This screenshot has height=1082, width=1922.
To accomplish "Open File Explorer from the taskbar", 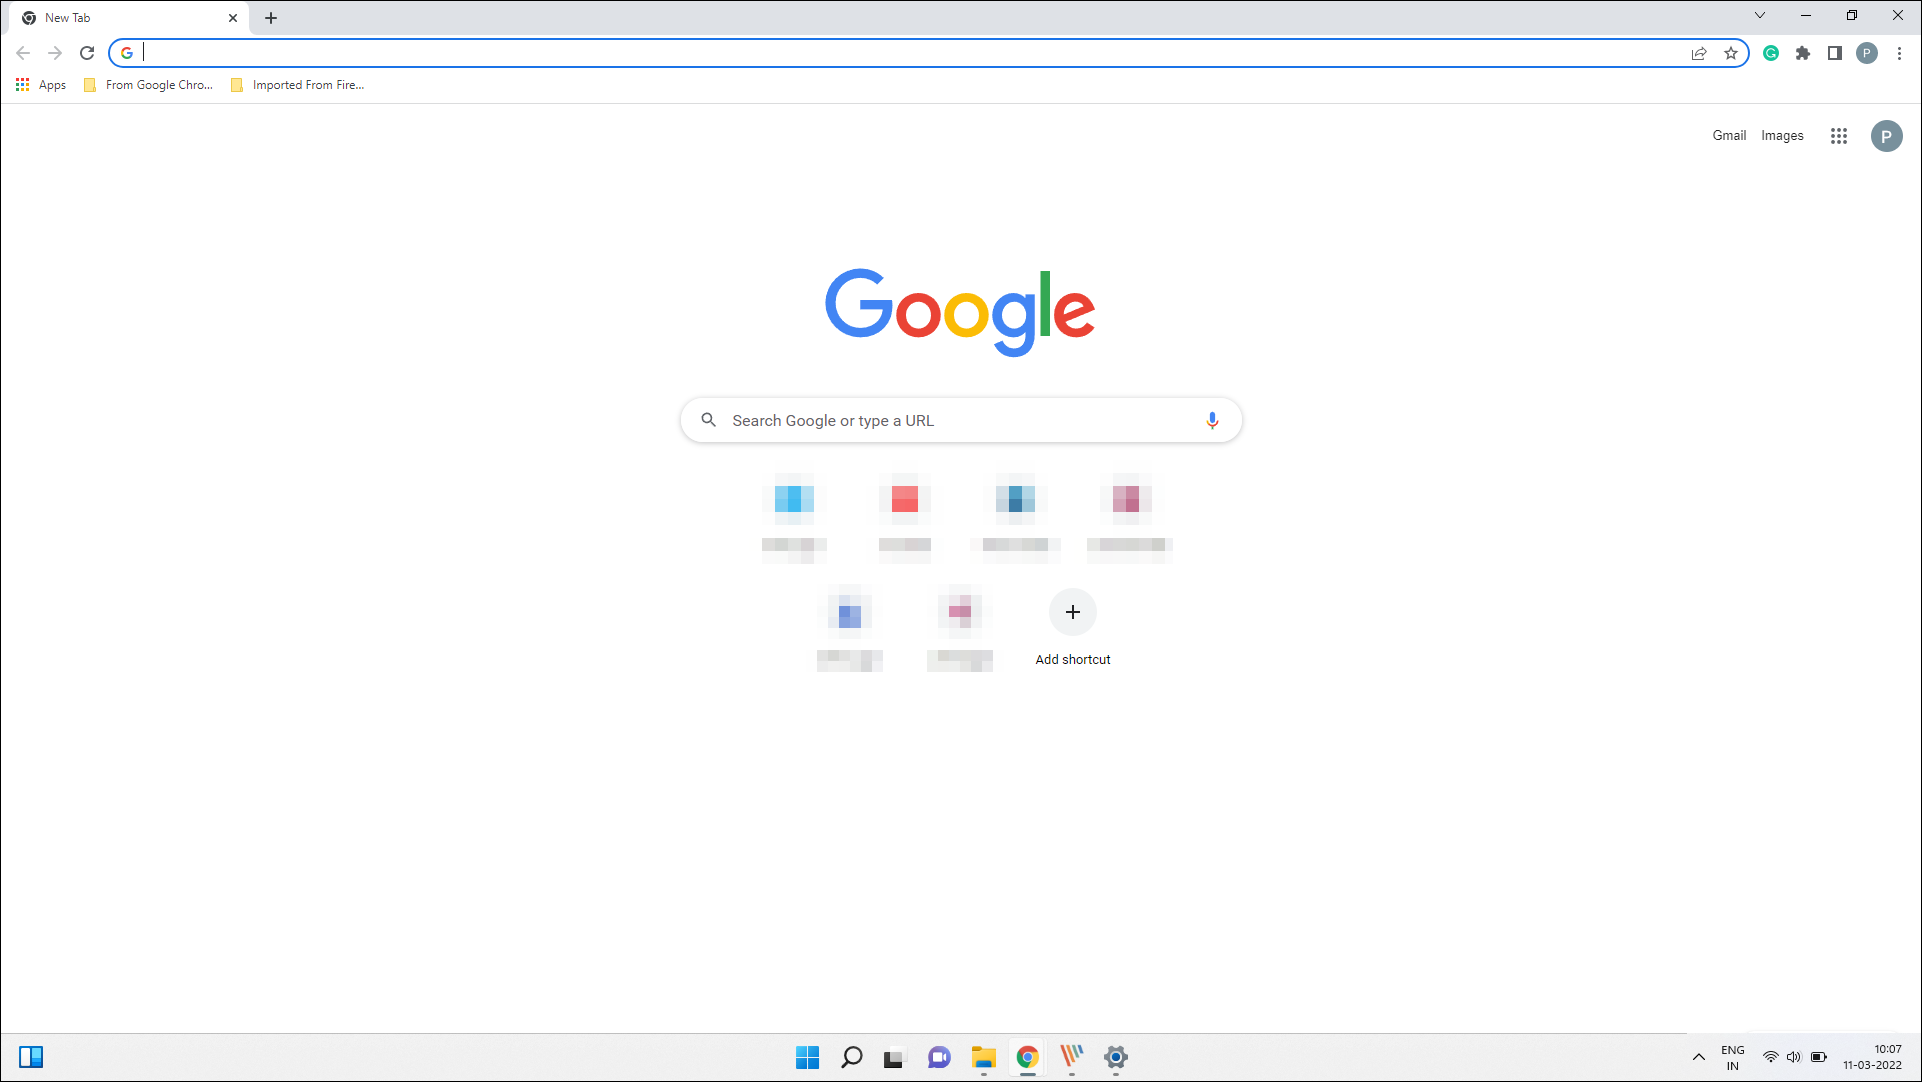I will point(984,1057).
